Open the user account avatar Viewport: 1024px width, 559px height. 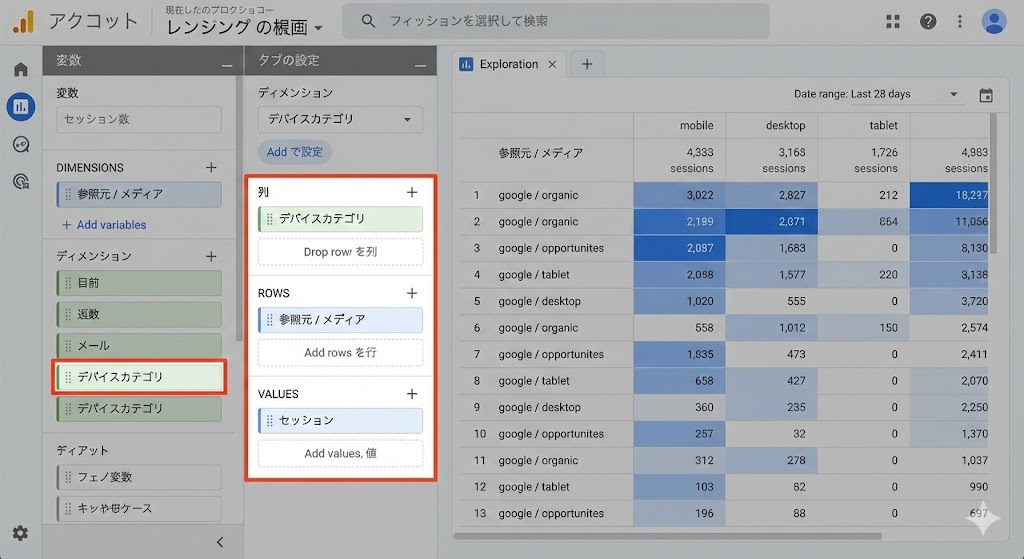994,22
